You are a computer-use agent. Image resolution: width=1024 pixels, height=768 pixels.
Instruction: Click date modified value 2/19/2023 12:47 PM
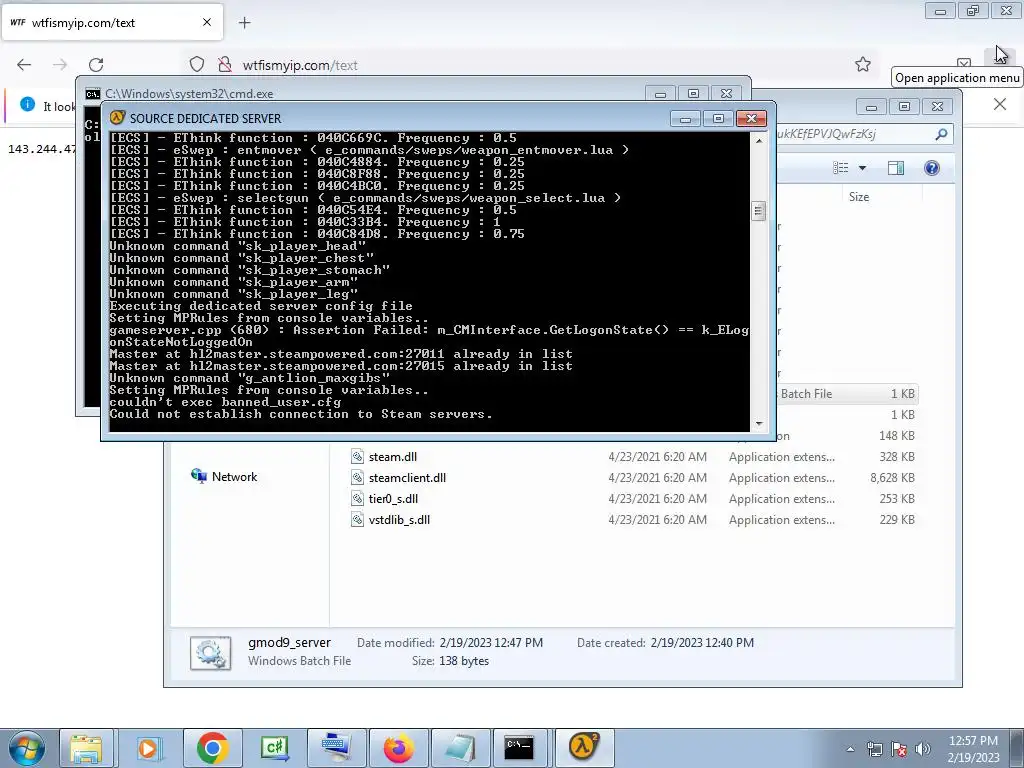click(x=491, y=643)
